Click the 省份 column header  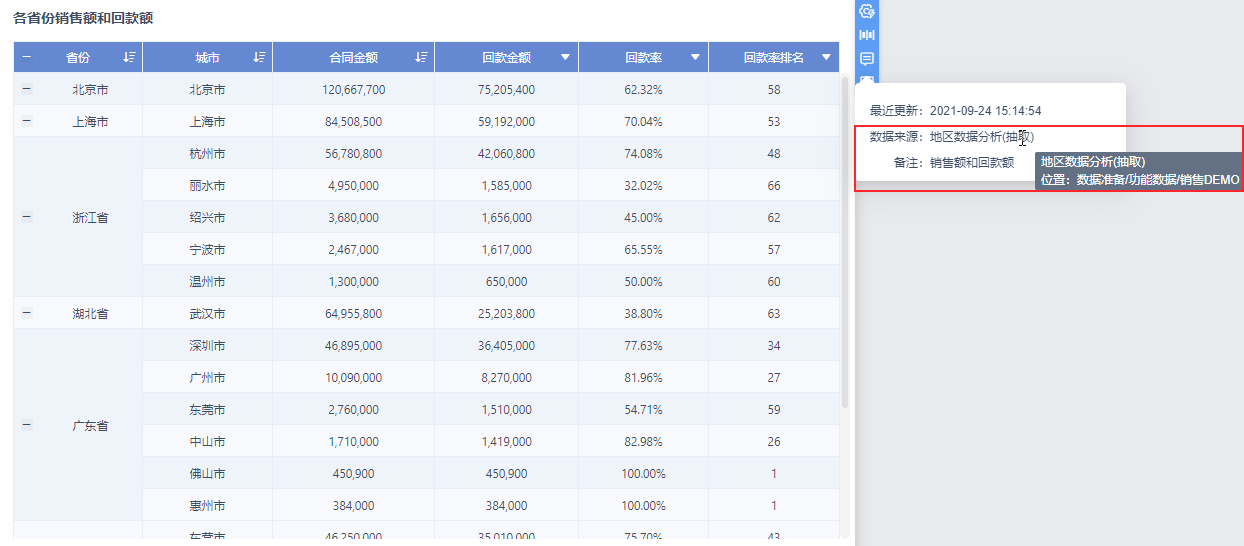[78, 57]
